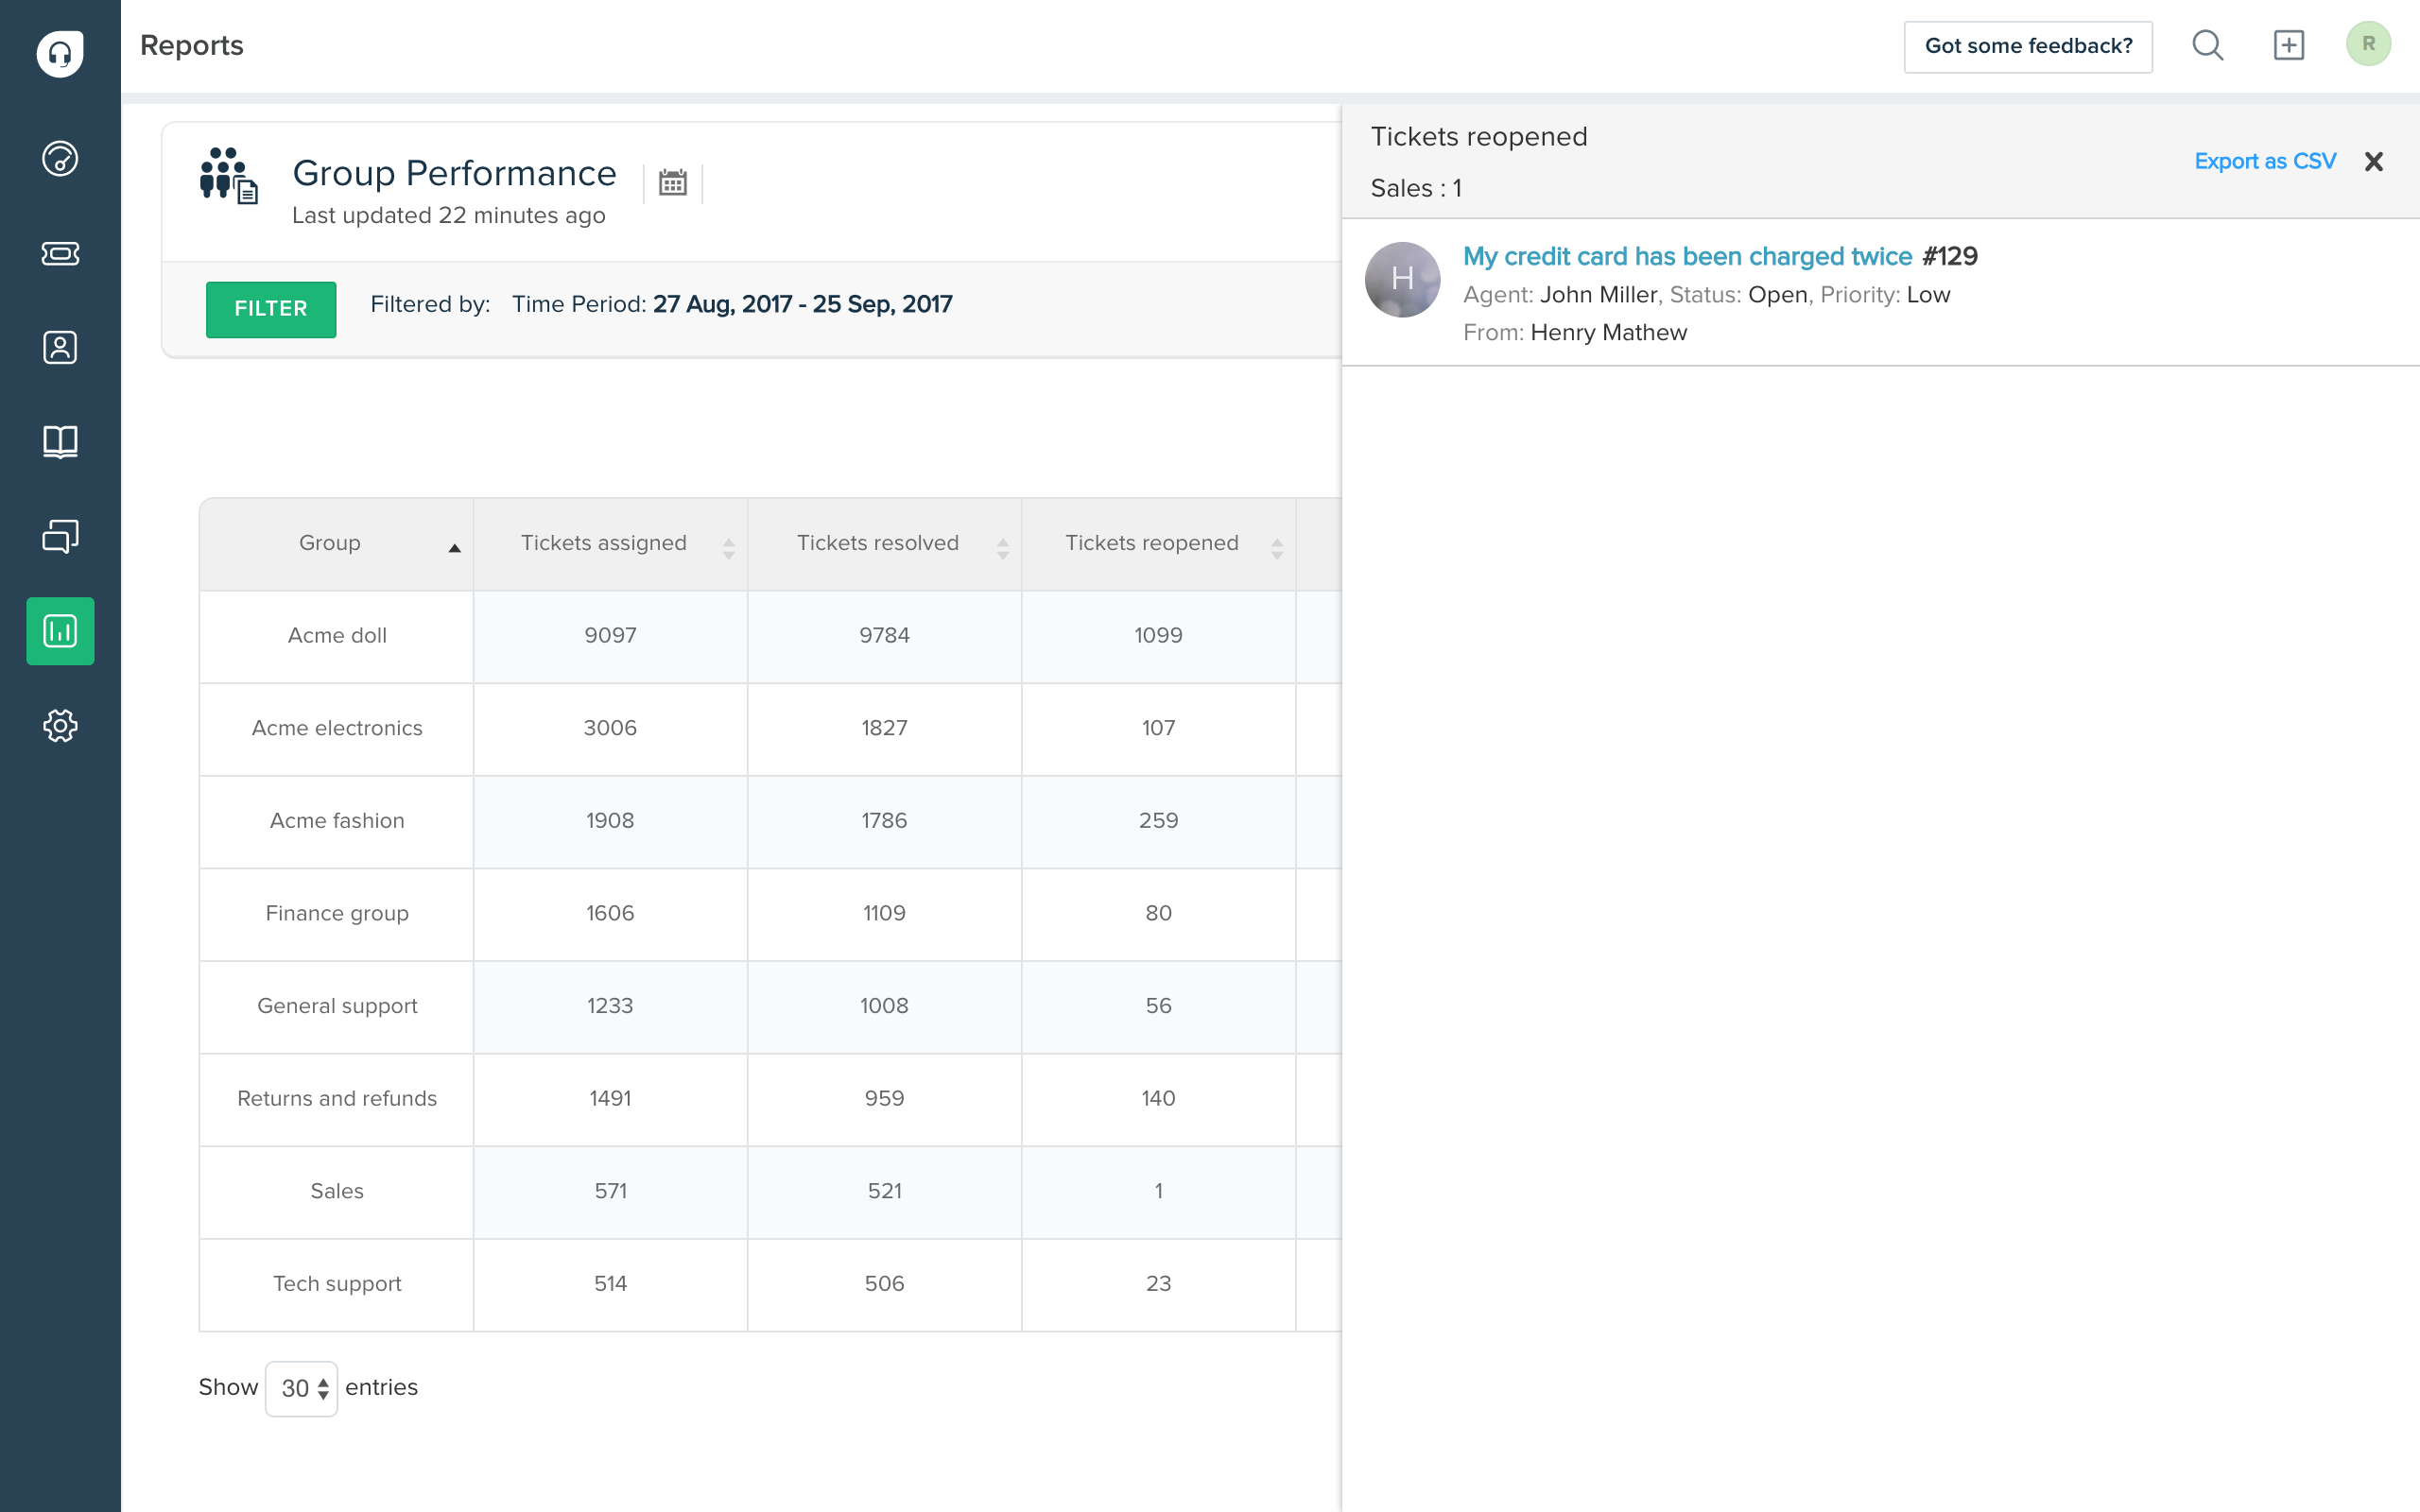Open ticket My credit card has been charged twice
Screen dimensions: 2420x1512
(x=1686, y=256)
